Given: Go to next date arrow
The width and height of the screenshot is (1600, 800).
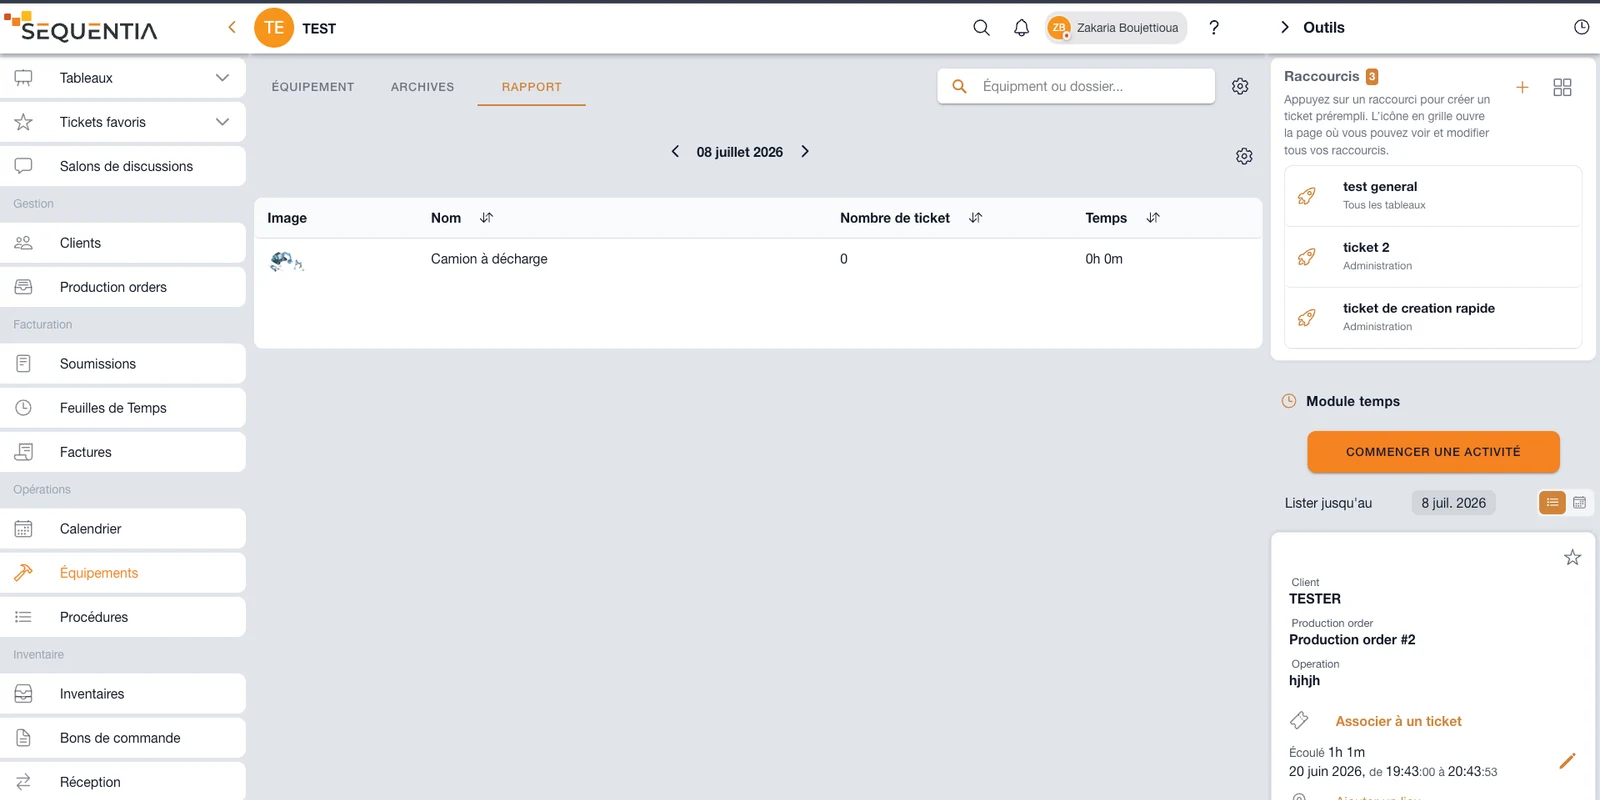Looking at the screenshot, I should point(805,151).
